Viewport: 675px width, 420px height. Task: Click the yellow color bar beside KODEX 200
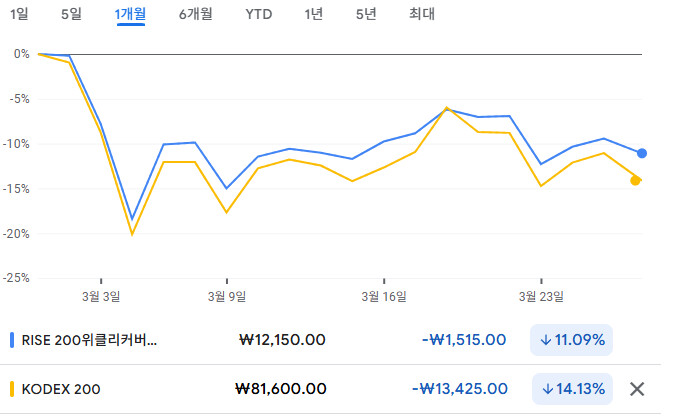coord(10,389)
